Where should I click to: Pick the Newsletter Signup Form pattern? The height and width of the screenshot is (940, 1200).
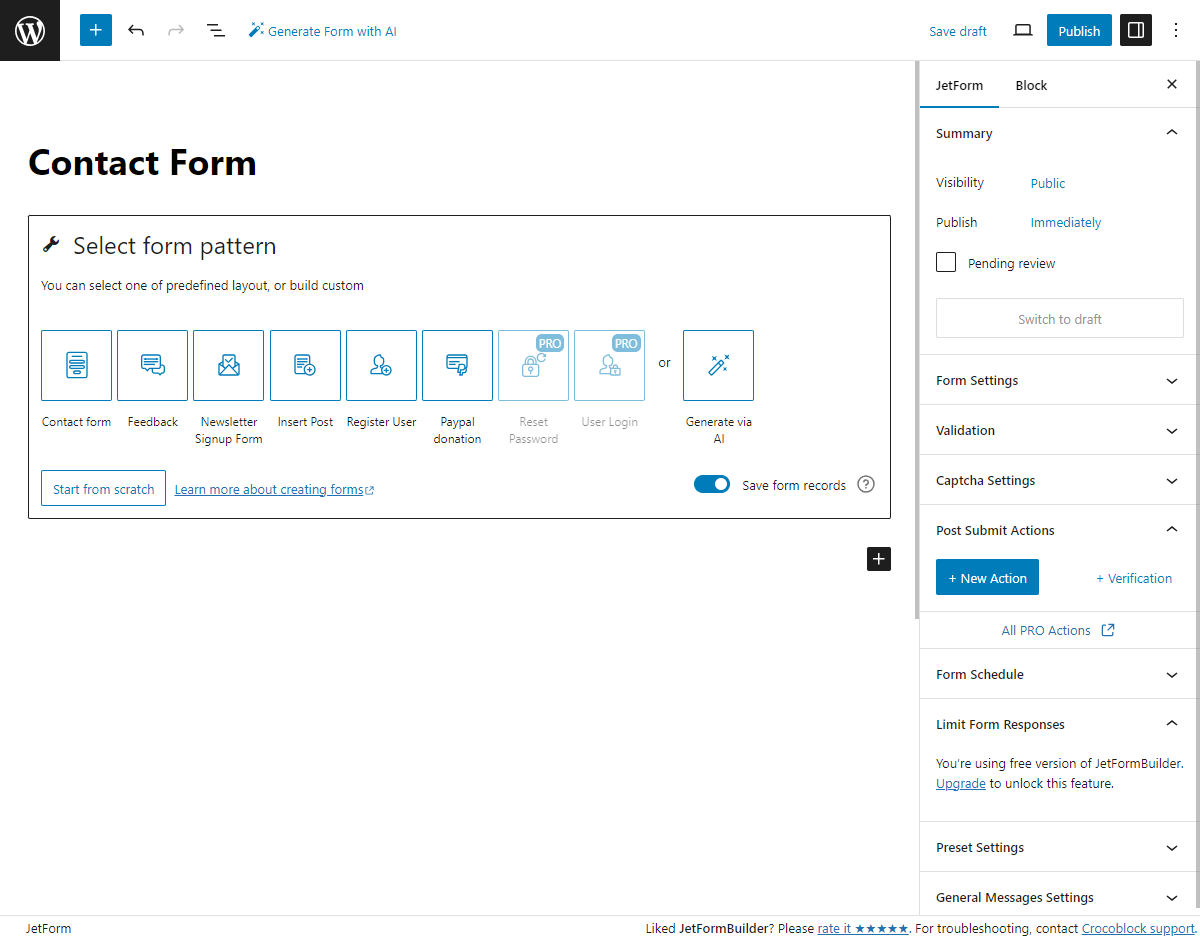[228, 365]
